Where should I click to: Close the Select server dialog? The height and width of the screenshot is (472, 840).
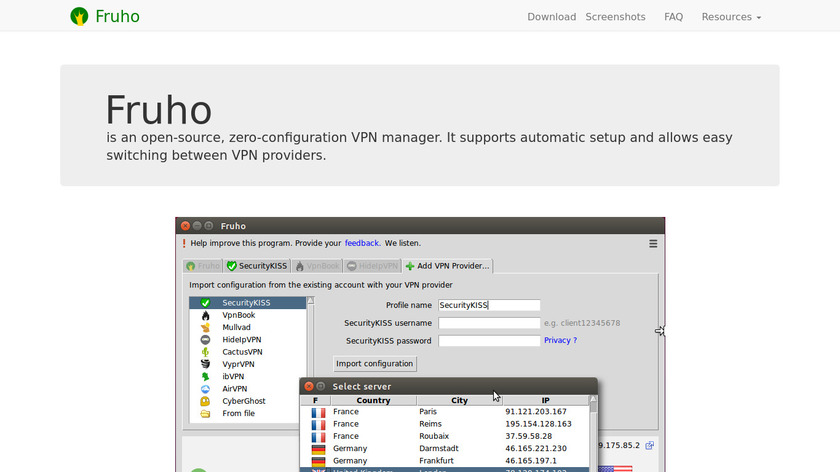click(309, 386)
